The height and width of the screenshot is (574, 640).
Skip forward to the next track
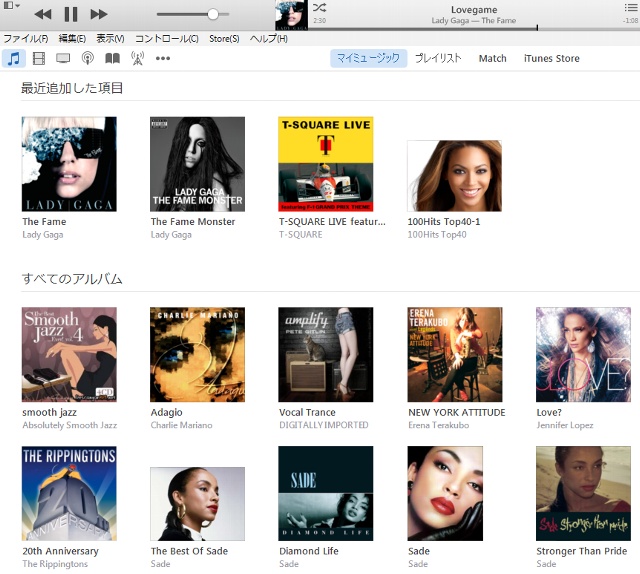(x=99, y=15)
